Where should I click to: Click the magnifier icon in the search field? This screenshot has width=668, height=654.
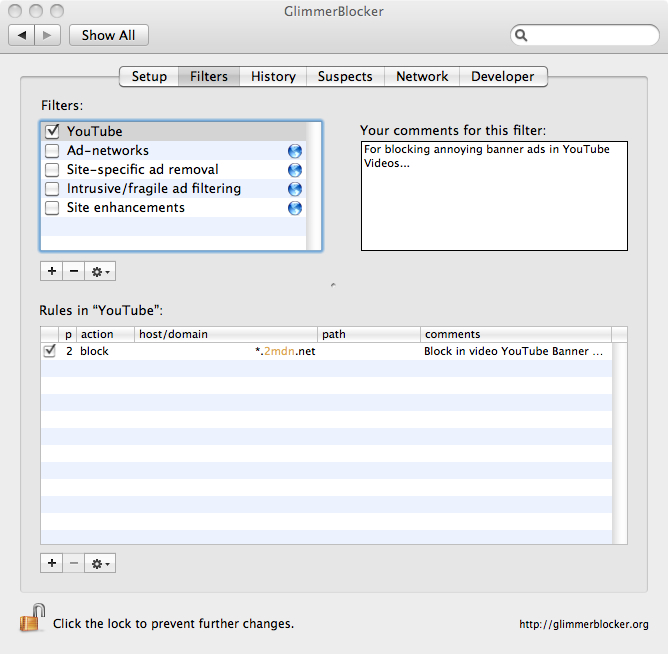pos(521,35)
